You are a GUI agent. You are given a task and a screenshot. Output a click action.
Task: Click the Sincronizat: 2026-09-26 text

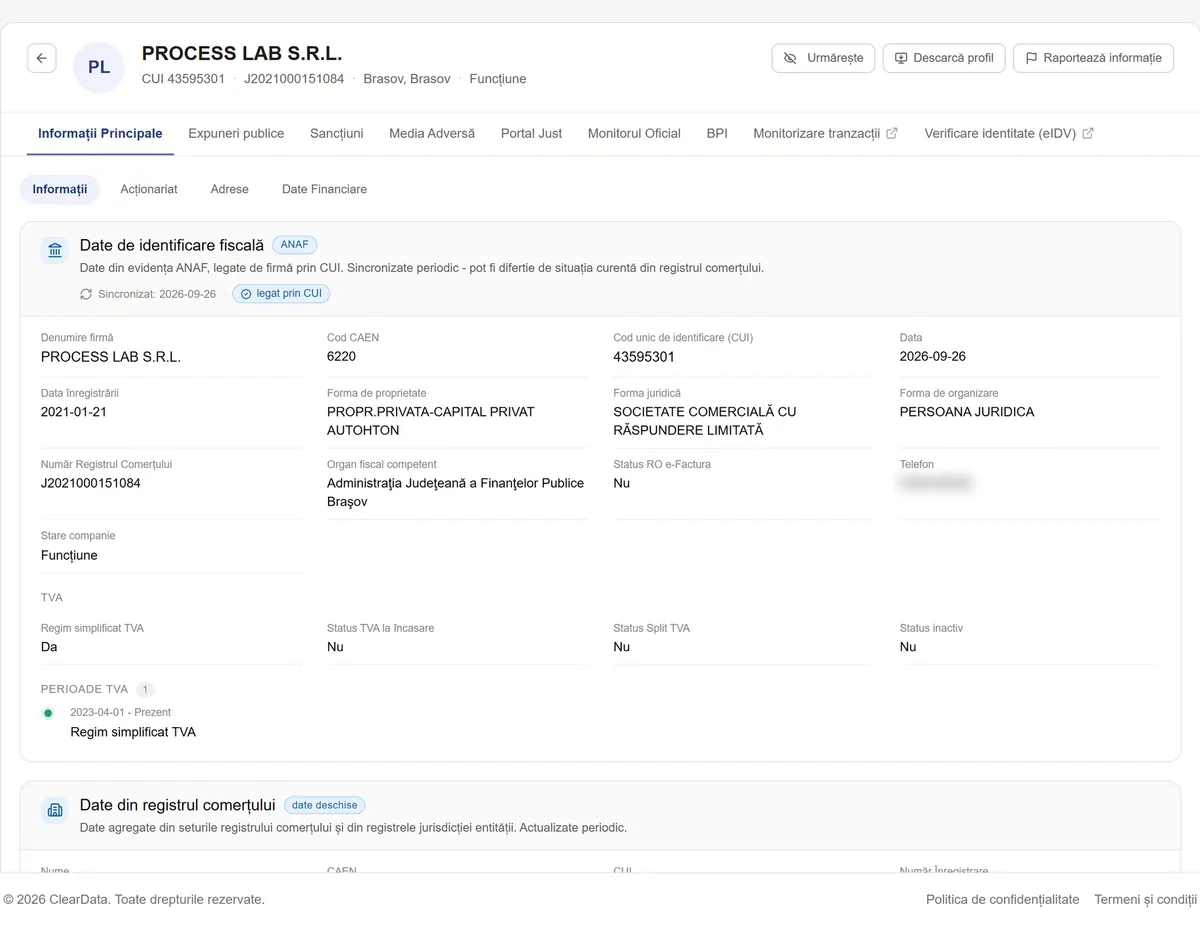(x=157, y=294)
